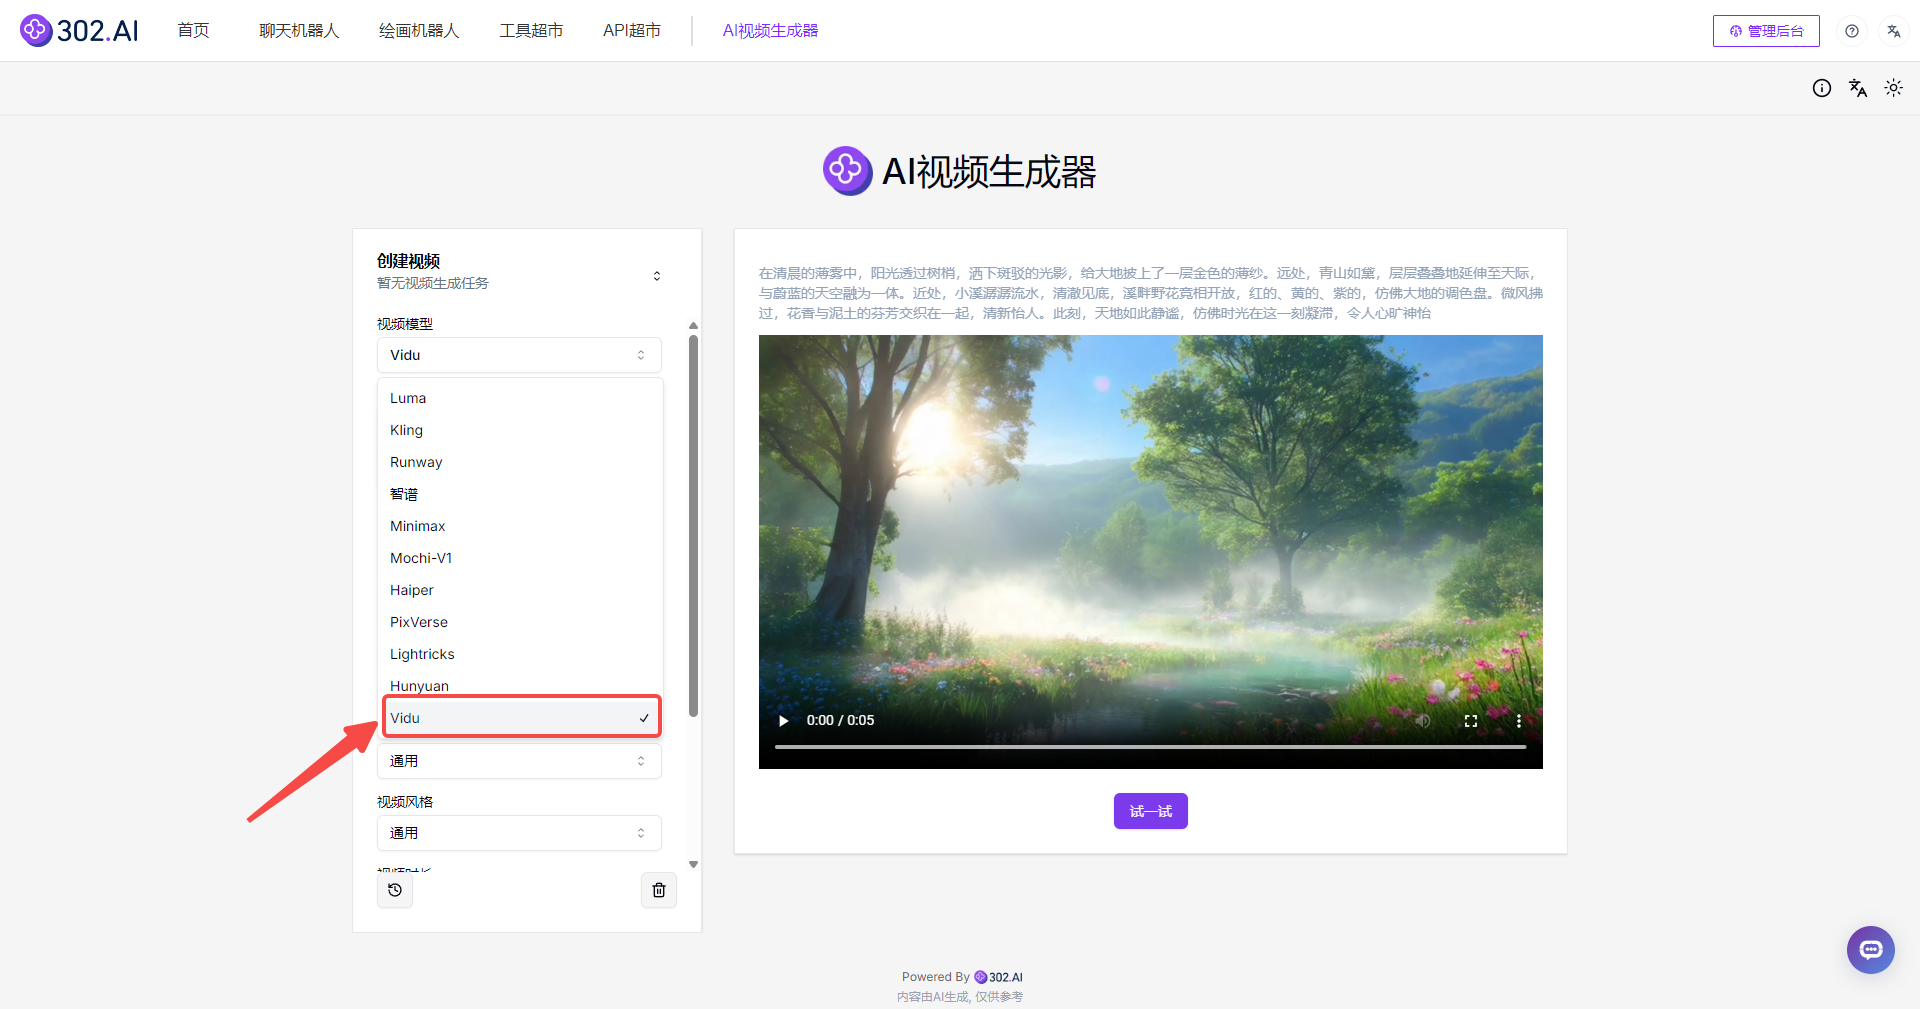Screen dimensions: 1920x1009
Task: Open the help question-mark icon
Action: 1852,31
